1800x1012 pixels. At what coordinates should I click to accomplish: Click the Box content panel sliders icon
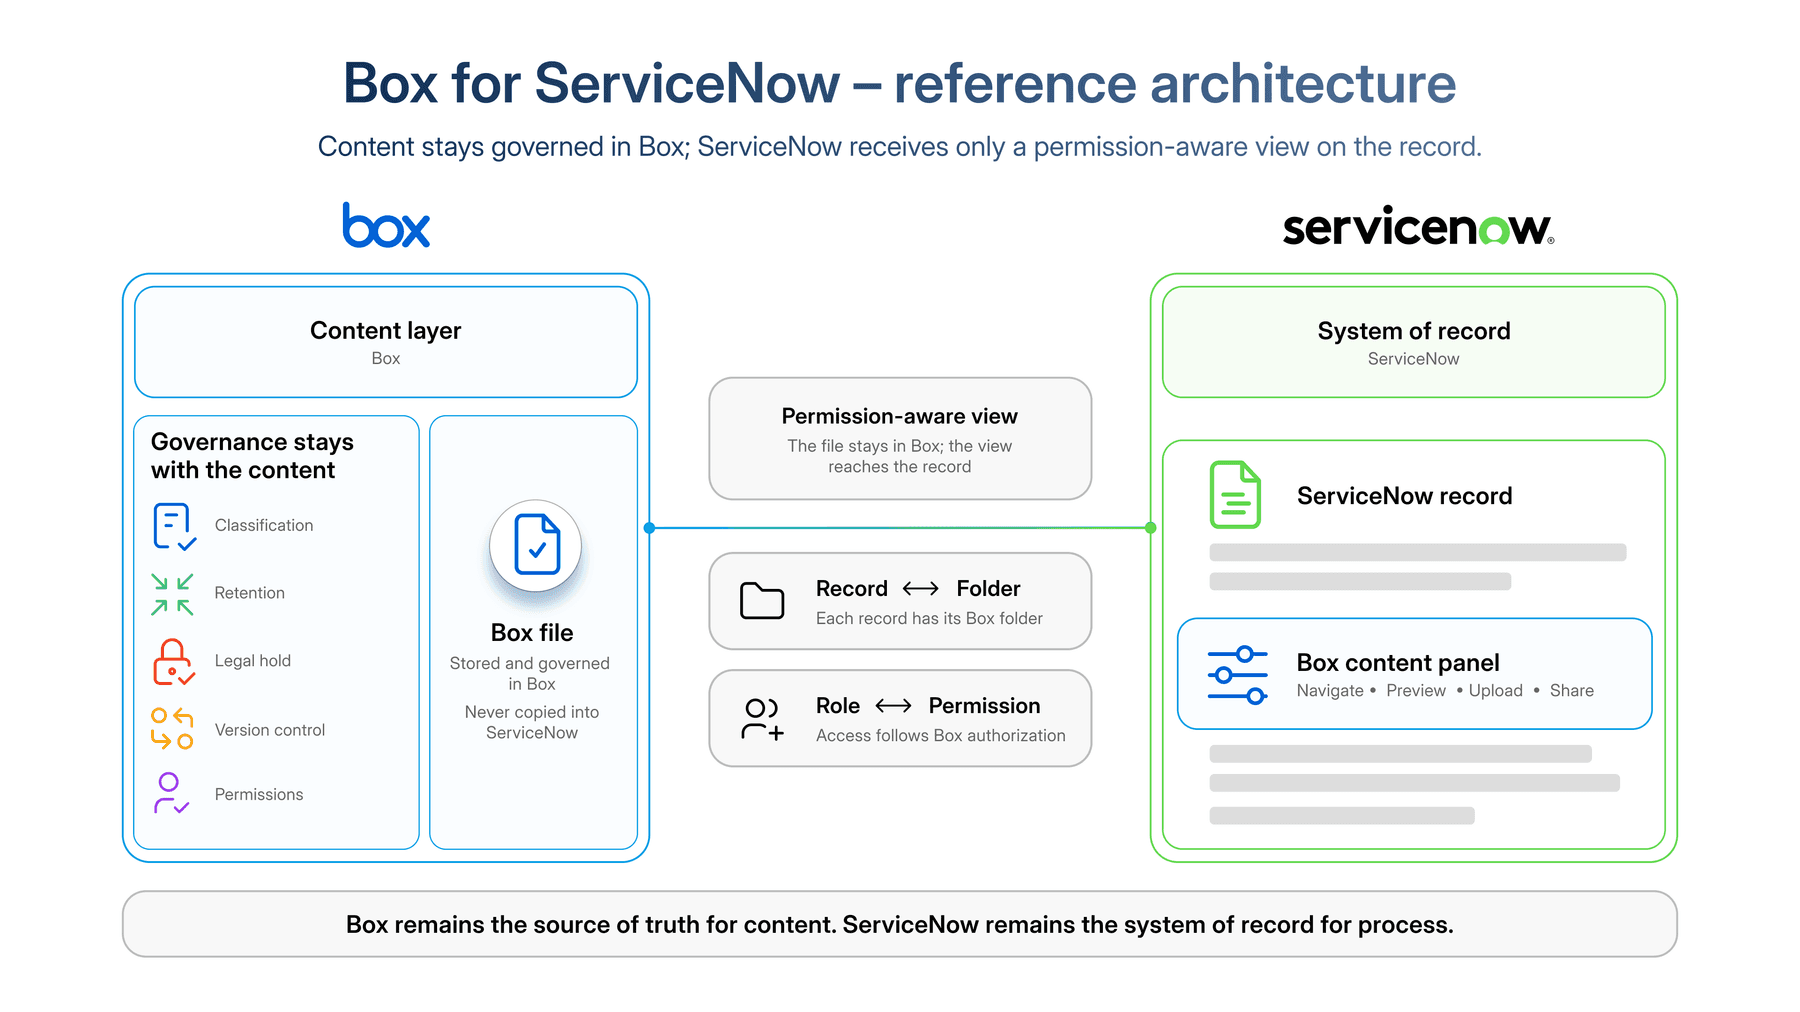[1238, 675]
